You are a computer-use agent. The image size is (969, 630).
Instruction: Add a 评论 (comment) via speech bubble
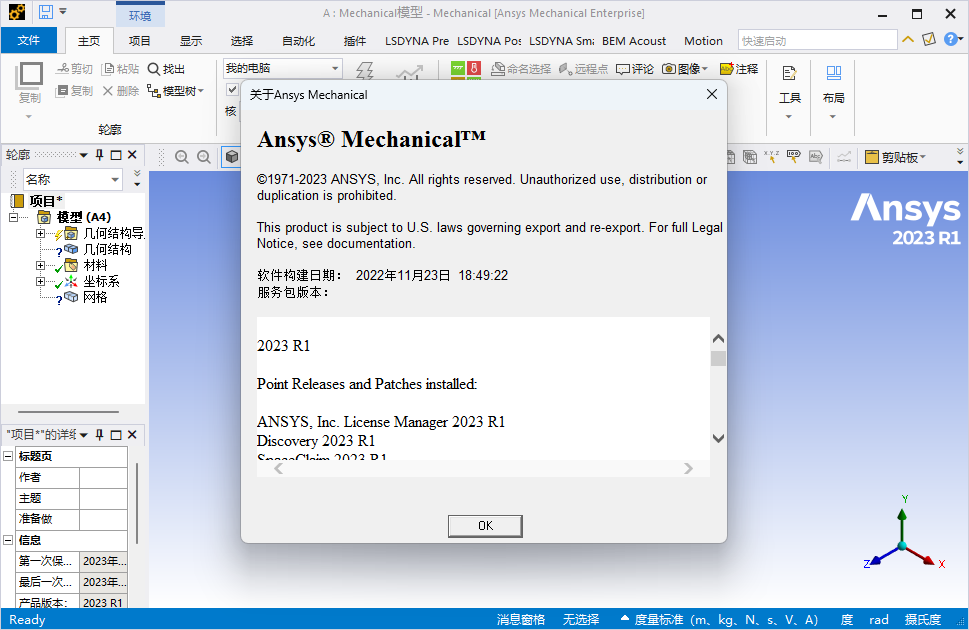coord(635,69)
